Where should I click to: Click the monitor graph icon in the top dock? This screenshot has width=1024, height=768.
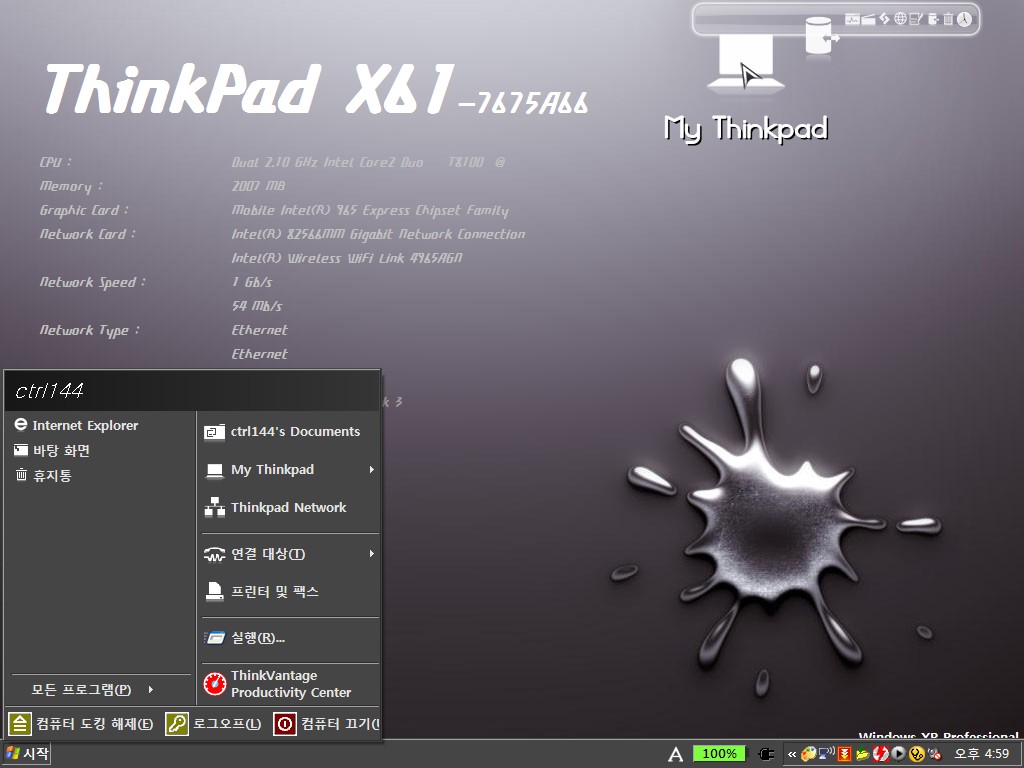852,19
